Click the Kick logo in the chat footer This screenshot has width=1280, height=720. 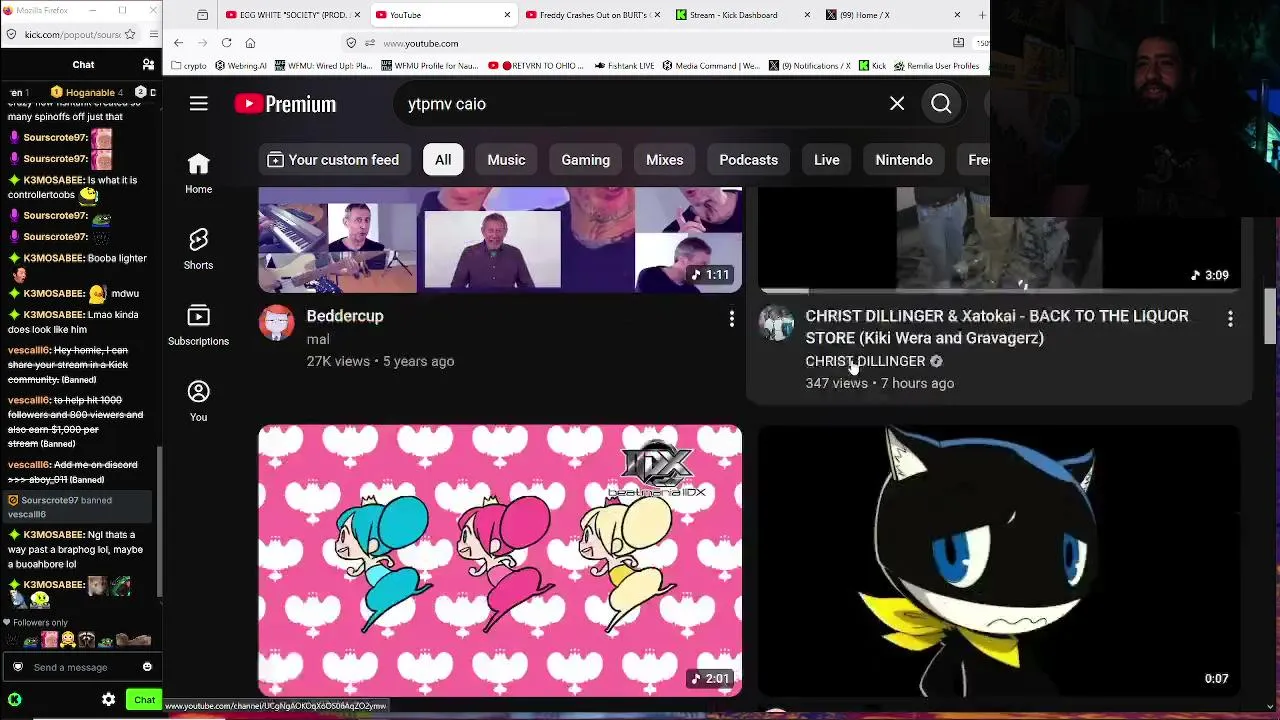click(14, 700)
